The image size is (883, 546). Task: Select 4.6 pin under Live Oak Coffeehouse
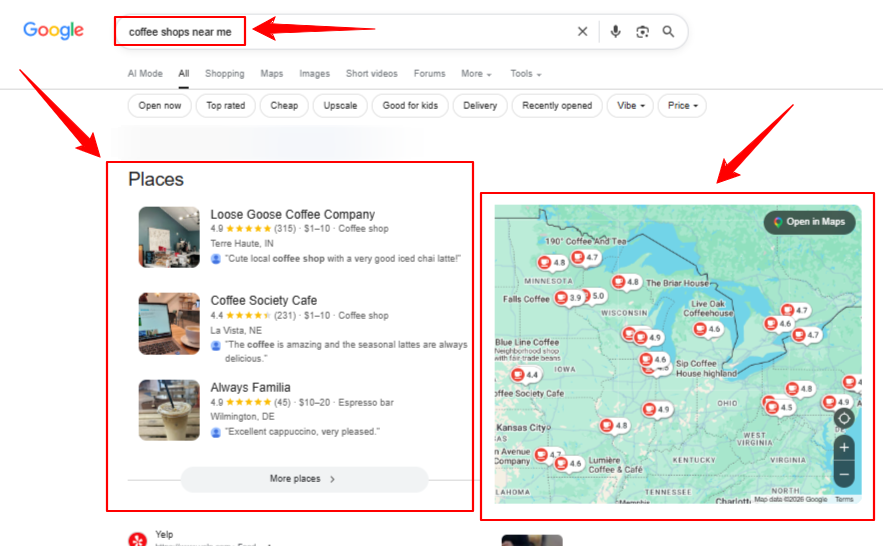707,329
